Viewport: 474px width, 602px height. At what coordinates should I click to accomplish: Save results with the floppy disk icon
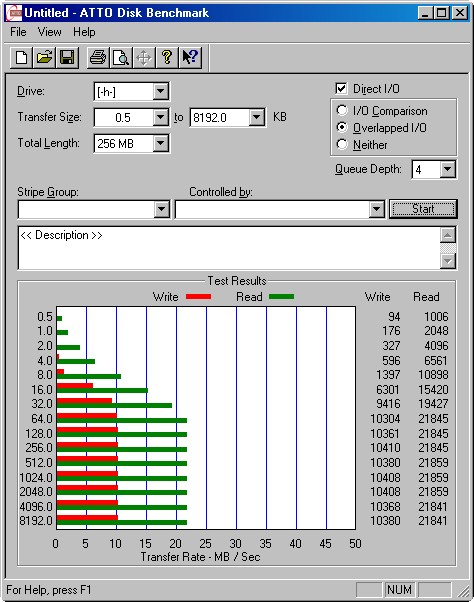(67, 58)
